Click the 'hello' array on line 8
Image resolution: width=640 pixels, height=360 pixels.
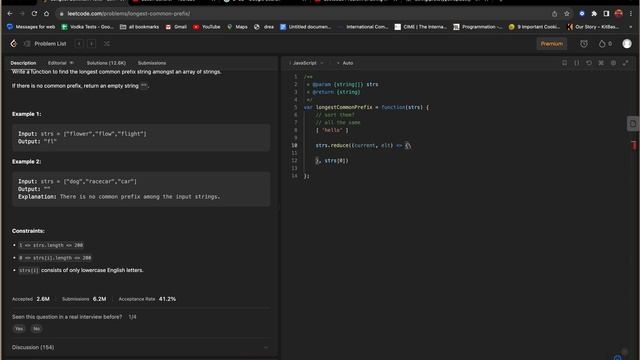332,130
